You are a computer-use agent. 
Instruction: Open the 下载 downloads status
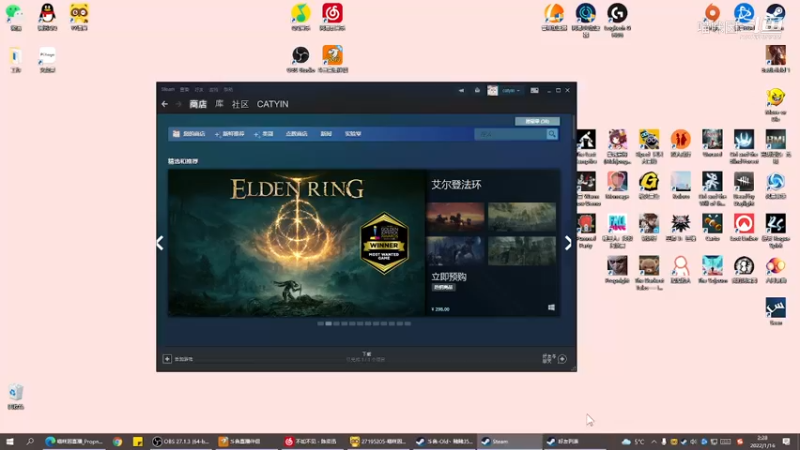[x=366, y=357]
